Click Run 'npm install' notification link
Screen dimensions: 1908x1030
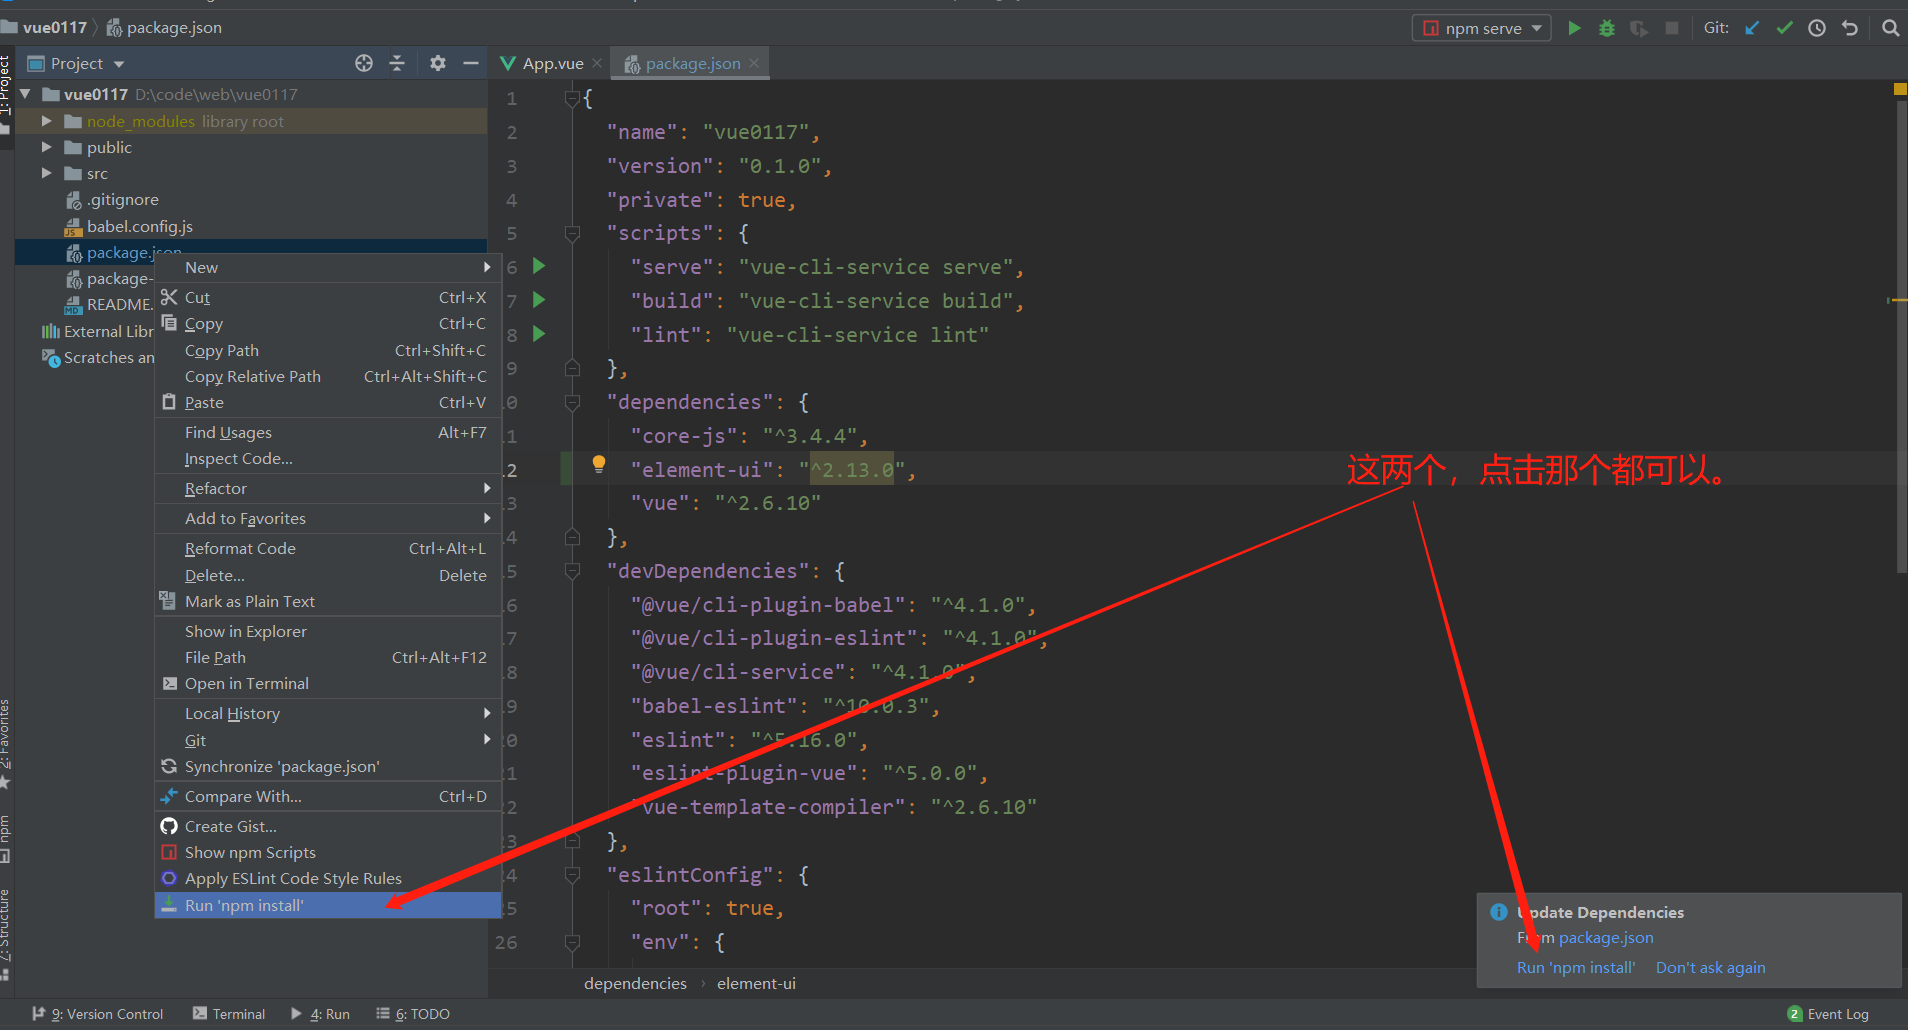1576,967
